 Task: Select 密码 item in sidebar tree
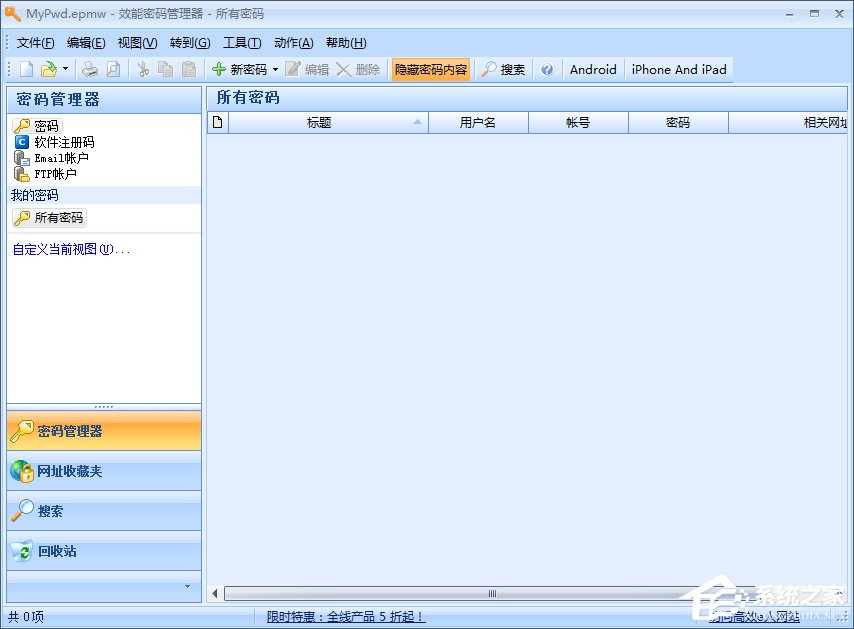coord(37,126)
